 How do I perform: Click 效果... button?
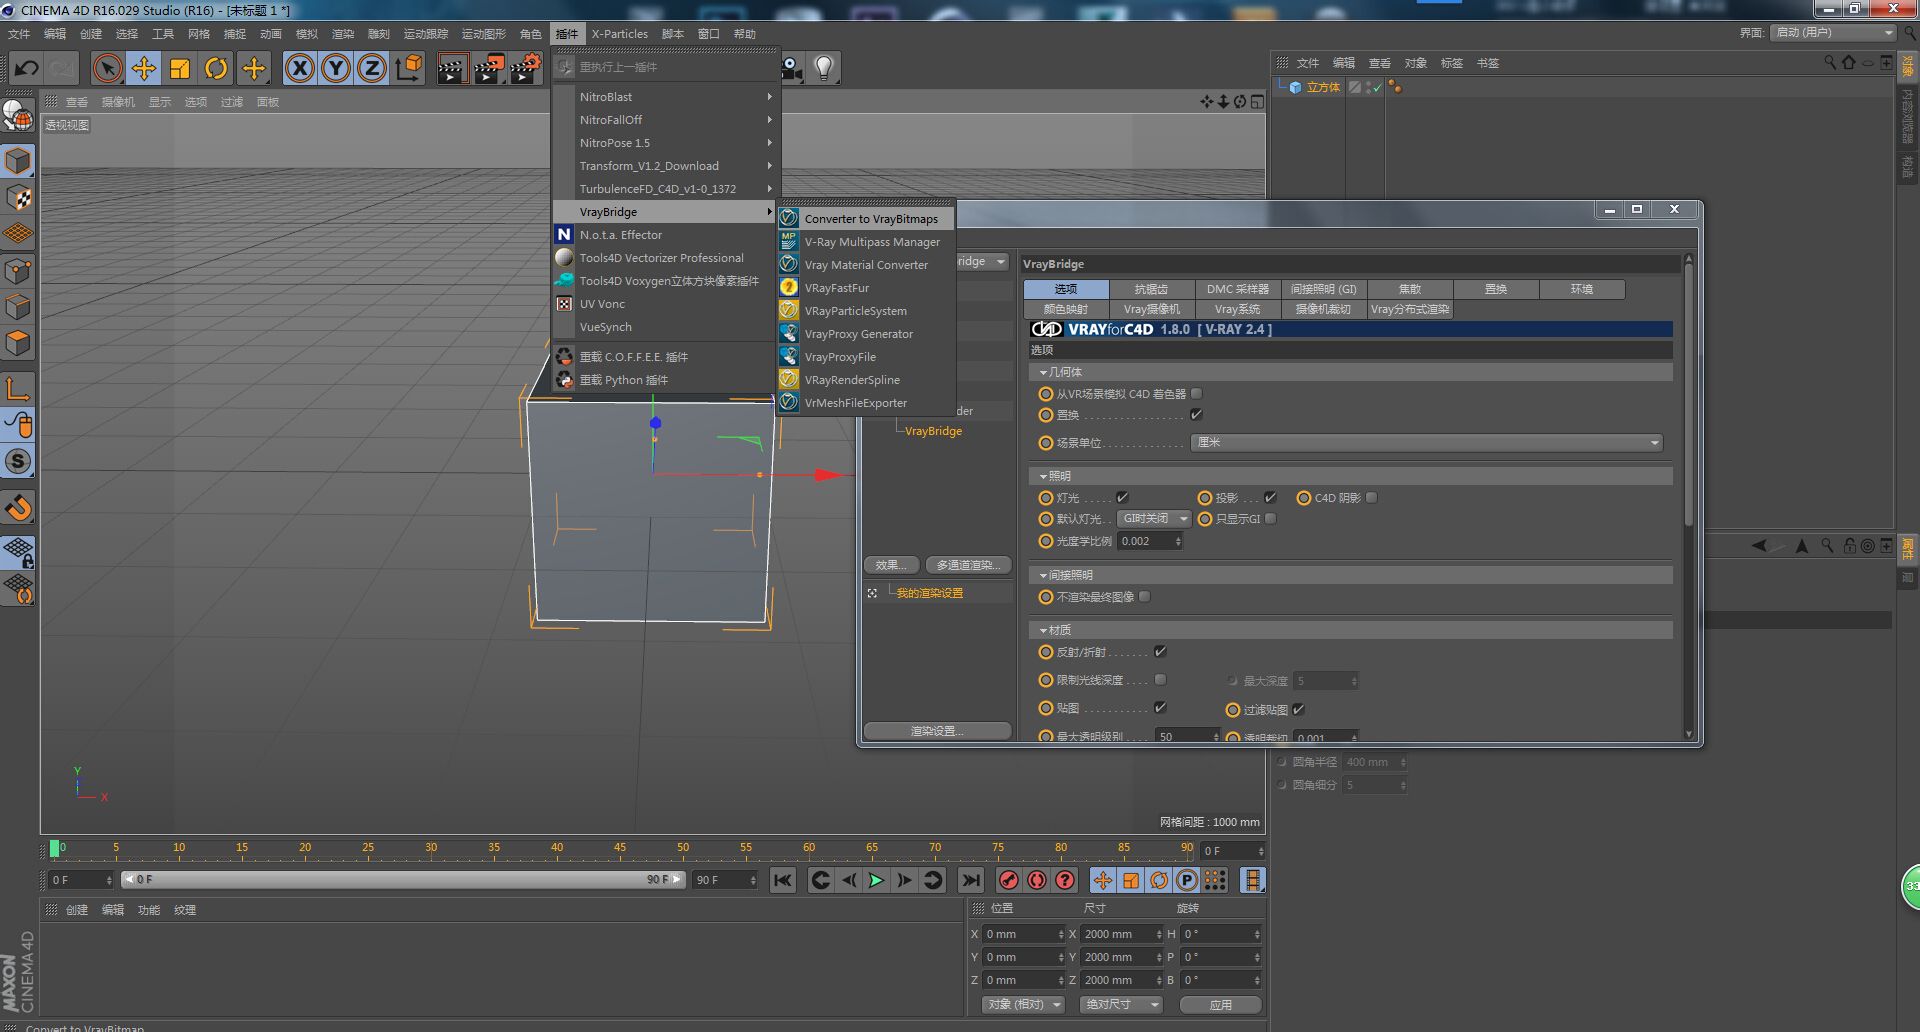pyautogui.click(x=891, y=565)
